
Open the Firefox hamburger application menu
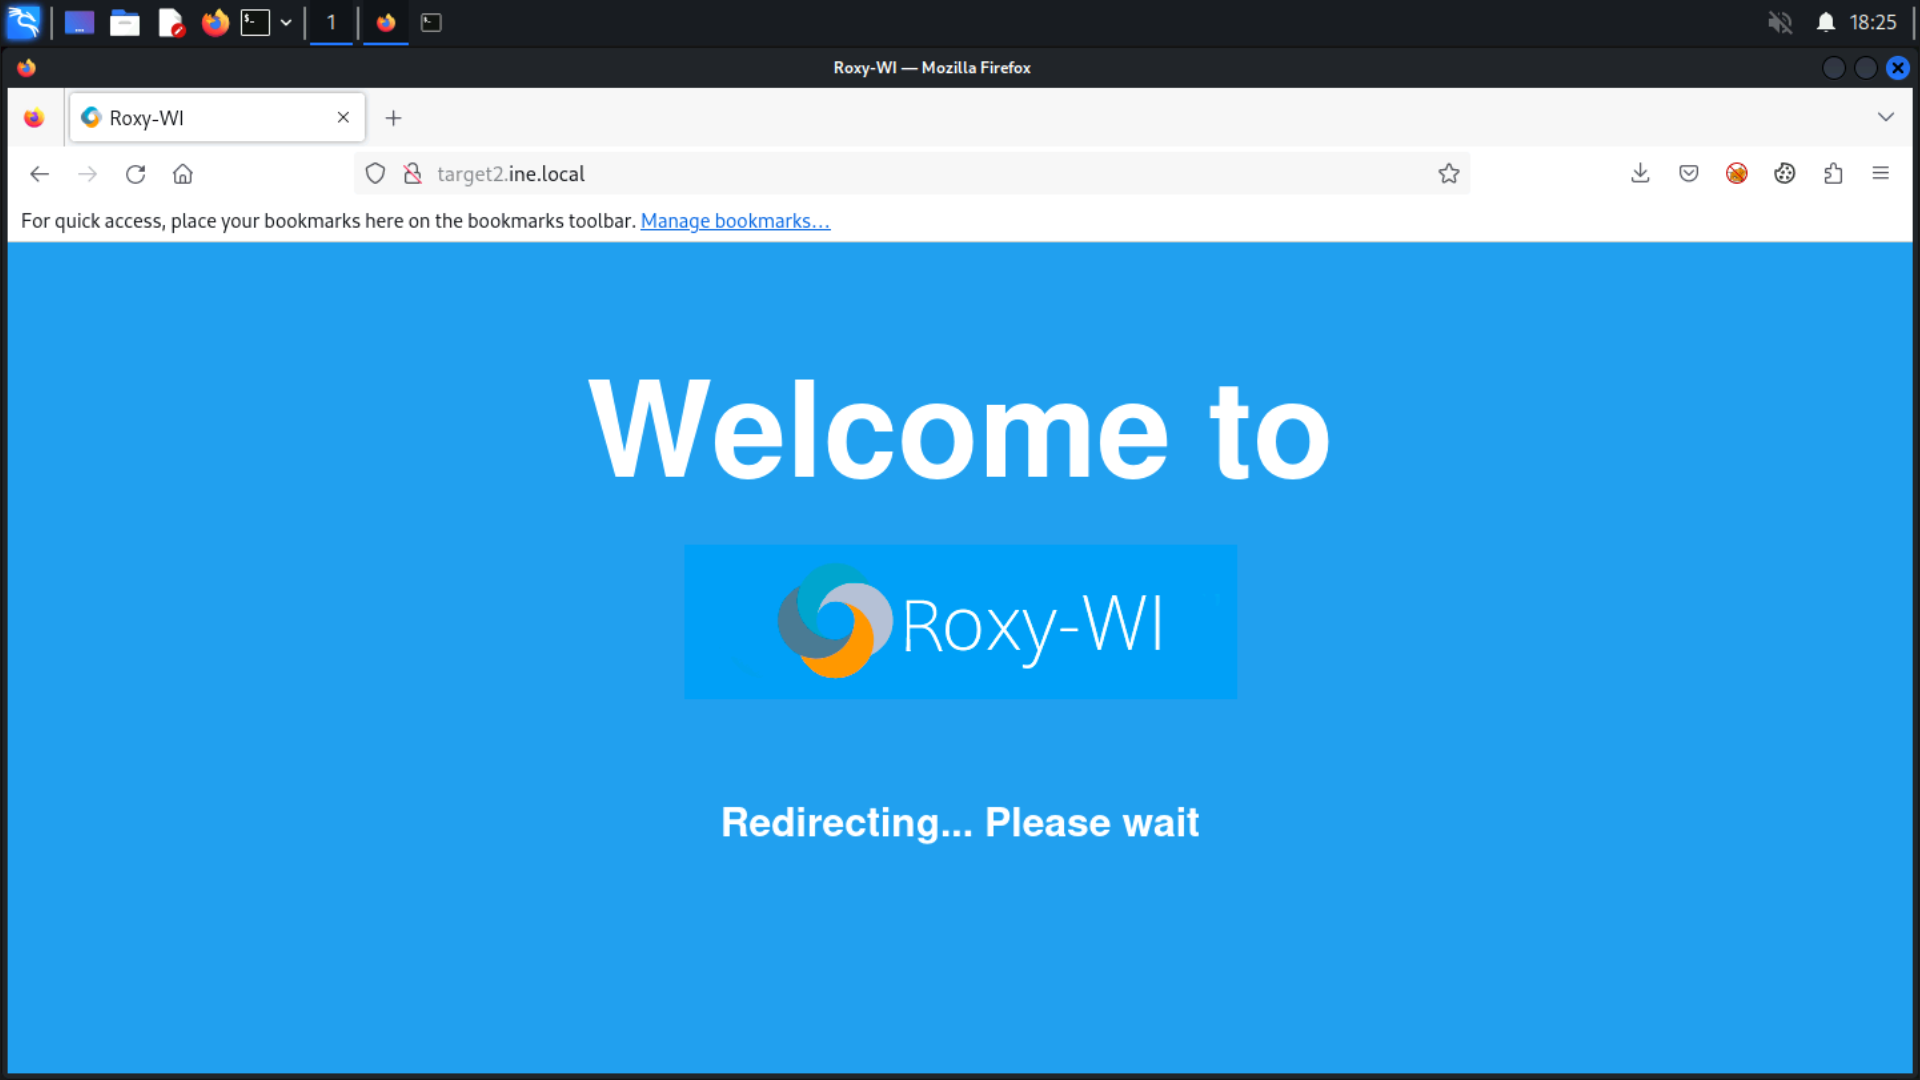pos(1880,174)
